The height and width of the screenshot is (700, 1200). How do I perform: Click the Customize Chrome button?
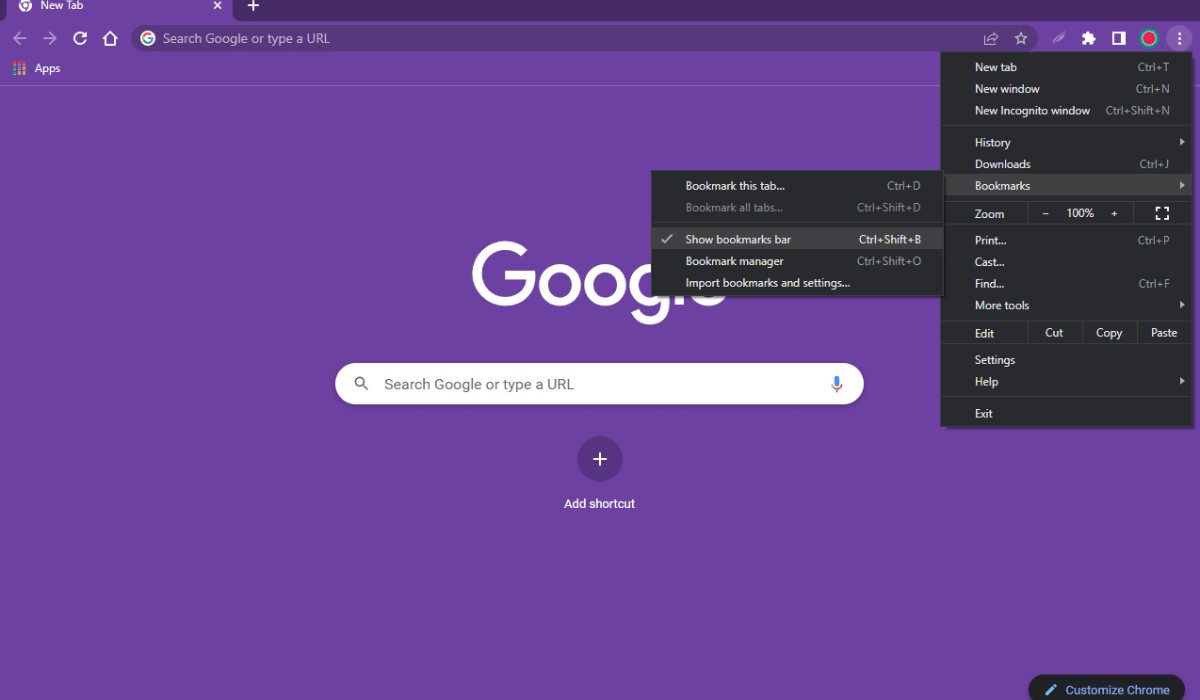coord(1107,689)
